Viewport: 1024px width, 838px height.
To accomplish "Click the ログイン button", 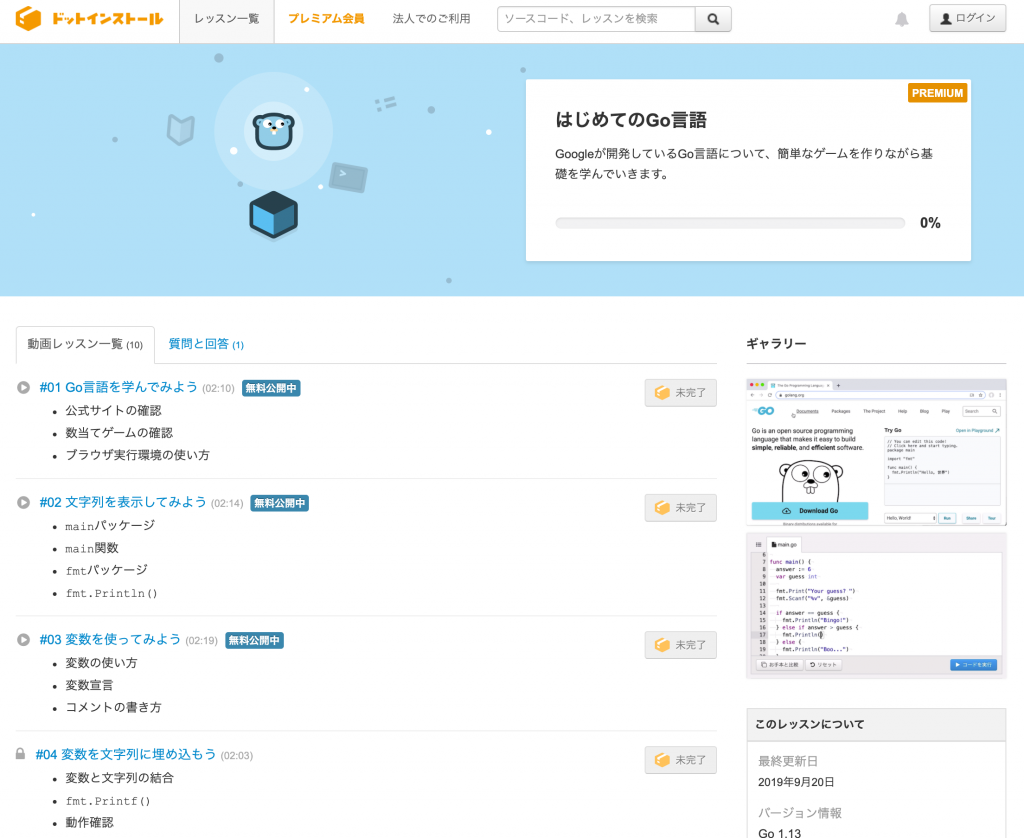I will pos(967,18).
